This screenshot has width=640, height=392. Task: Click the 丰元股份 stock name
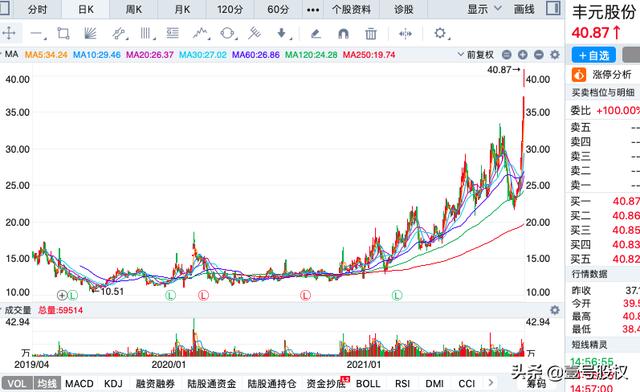tap(604, 12)
